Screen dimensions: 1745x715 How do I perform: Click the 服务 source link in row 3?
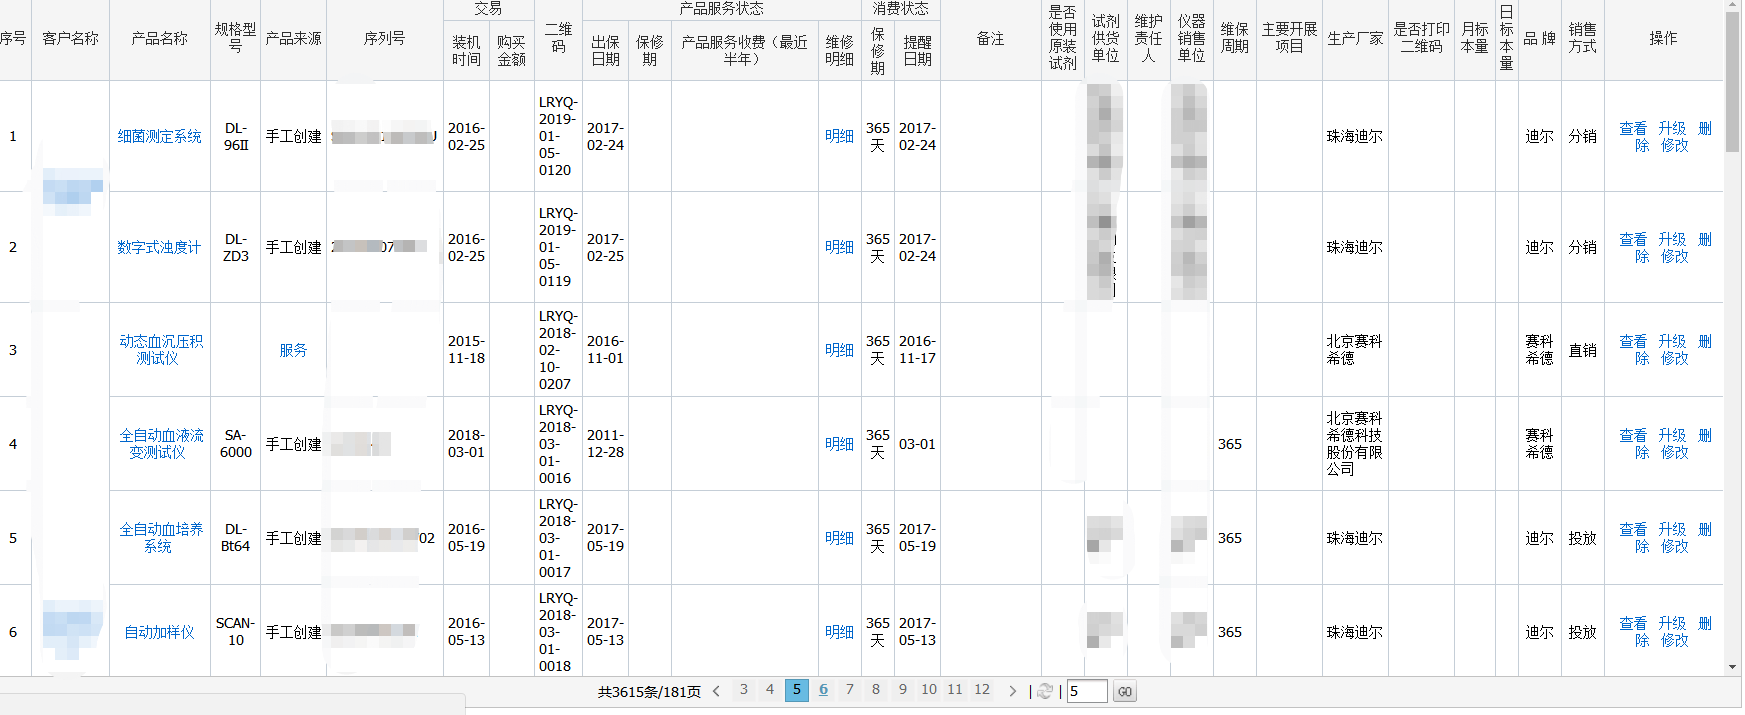tap(293, 350)
